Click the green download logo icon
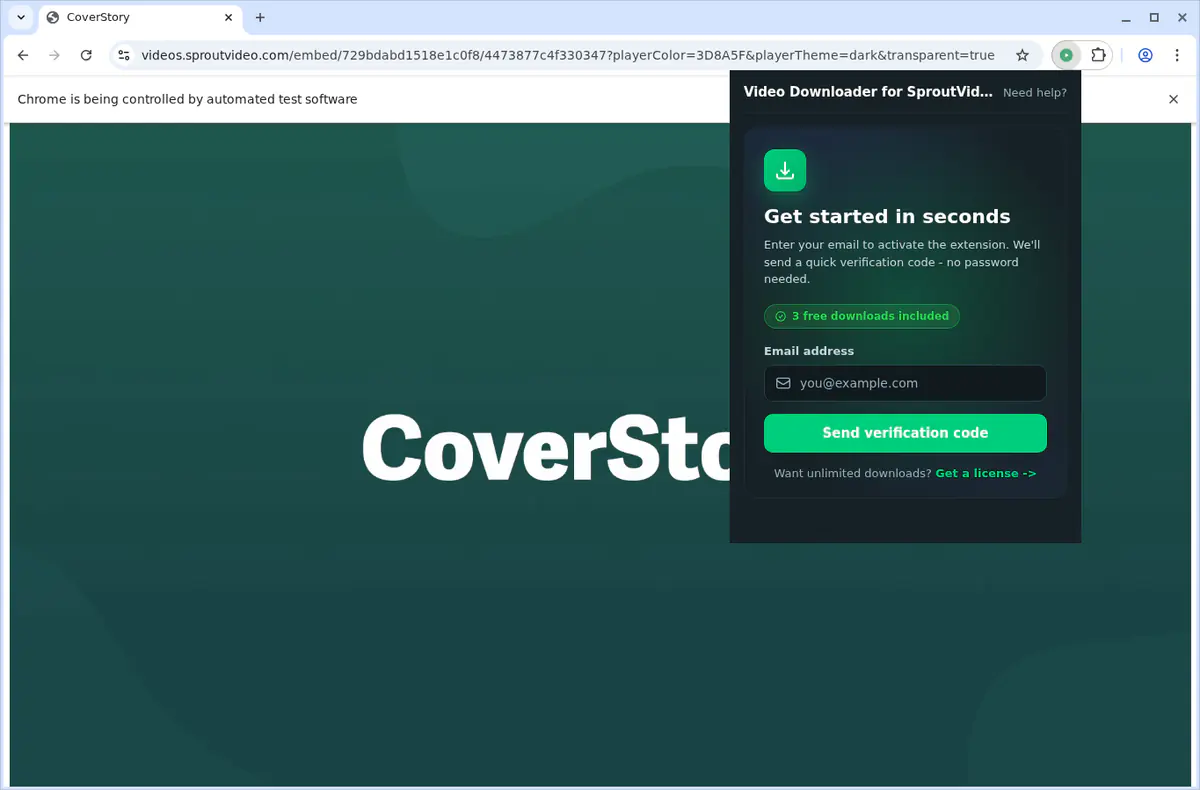The height and width of the screenshot is (790, 1200). coord(785,170)
